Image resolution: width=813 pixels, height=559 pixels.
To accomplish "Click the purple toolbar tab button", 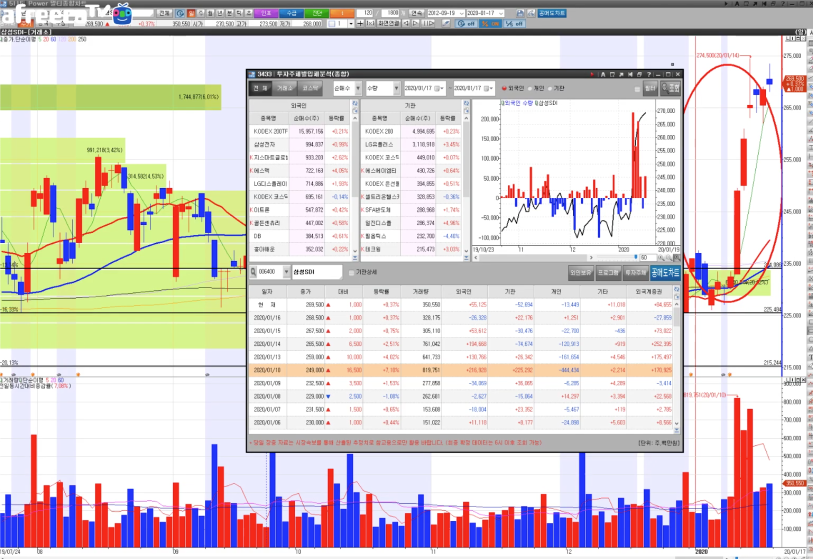I will click(x=266, y=13).
